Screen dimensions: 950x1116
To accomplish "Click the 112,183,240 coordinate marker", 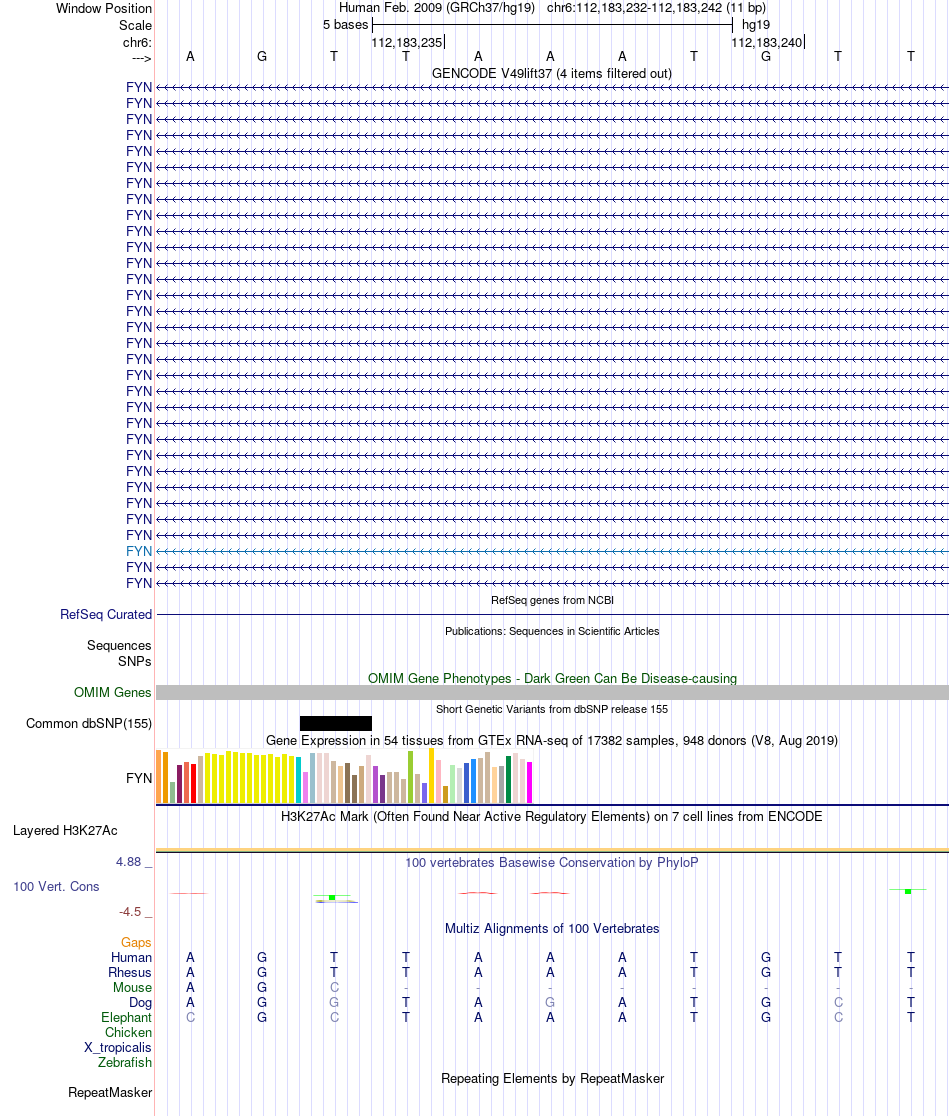I will coord(767,43).
